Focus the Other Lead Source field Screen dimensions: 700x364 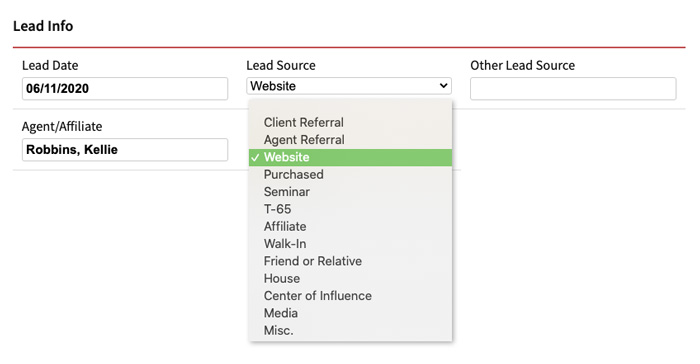coord(573,88)
